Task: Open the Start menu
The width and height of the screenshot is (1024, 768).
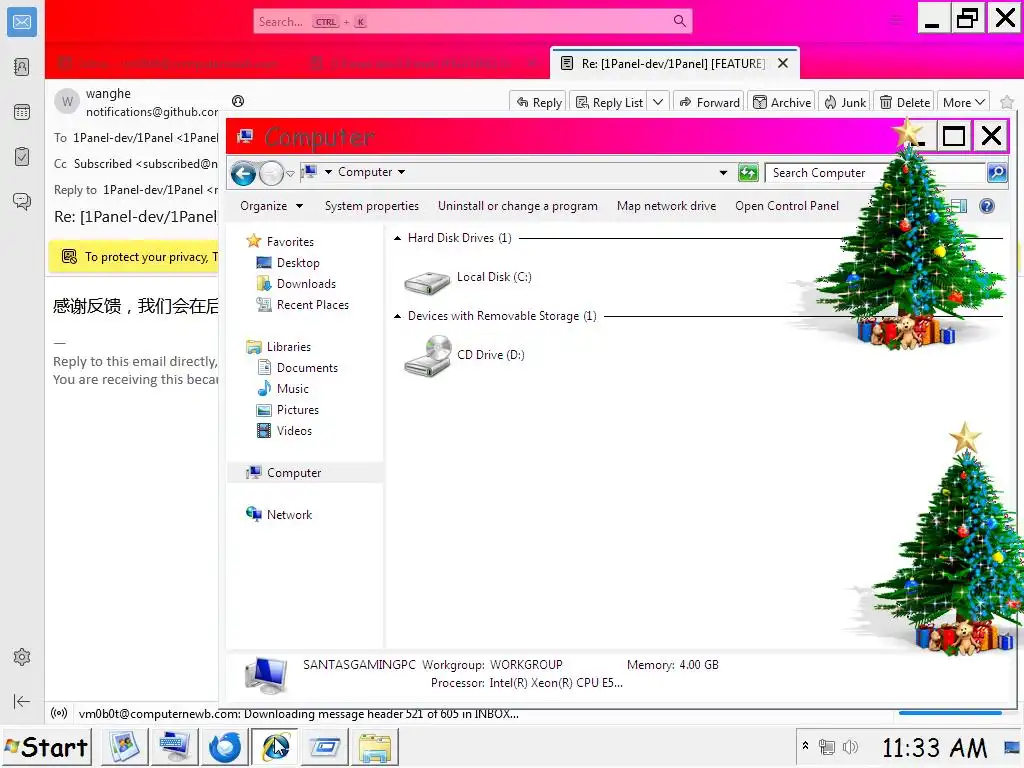Action: pyautogui.click(x=46, y=747)
